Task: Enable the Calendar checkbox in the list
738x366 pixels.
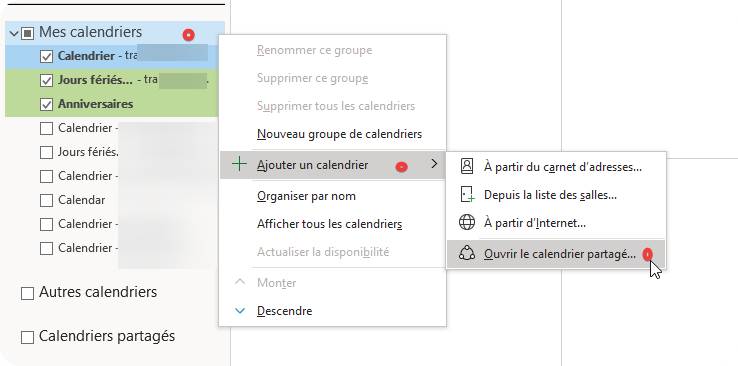Action: (x=46, y=200)
